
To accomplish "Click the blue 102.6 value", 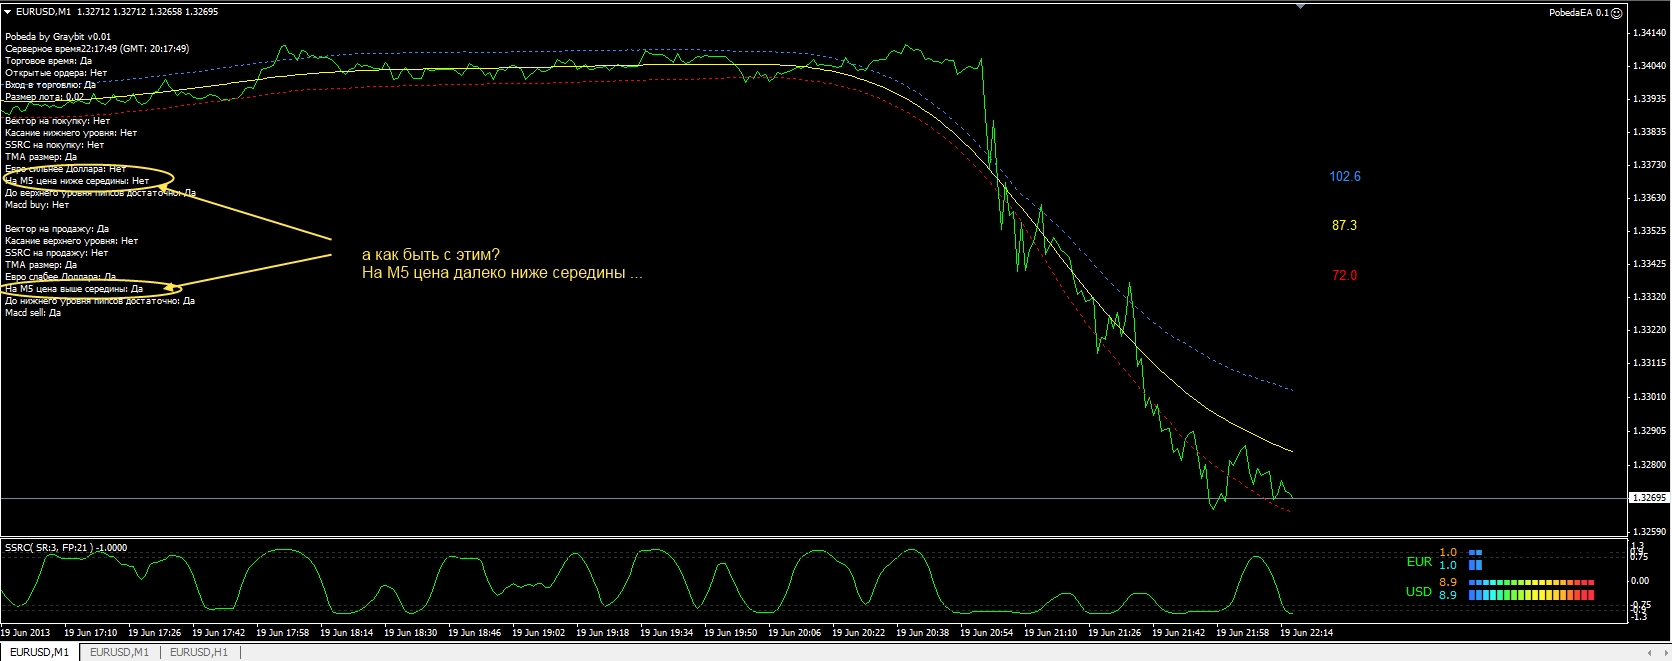I will tap(1345, 177).
